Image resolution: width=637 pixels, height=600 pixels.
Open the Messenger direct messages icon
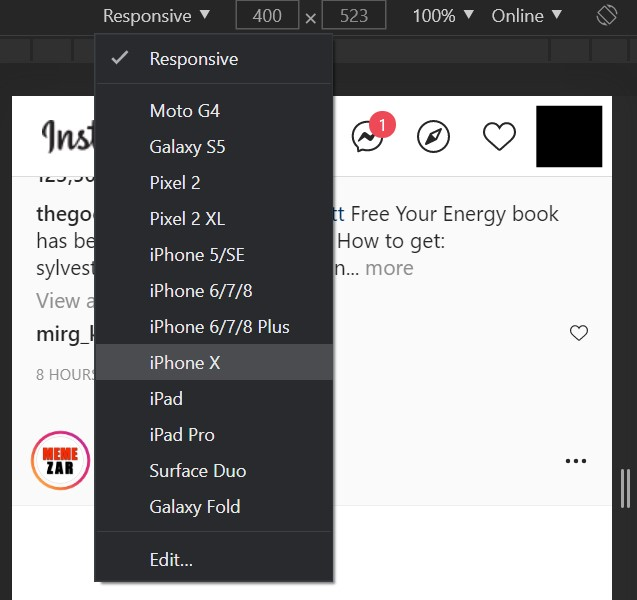[x=368, y=136]
